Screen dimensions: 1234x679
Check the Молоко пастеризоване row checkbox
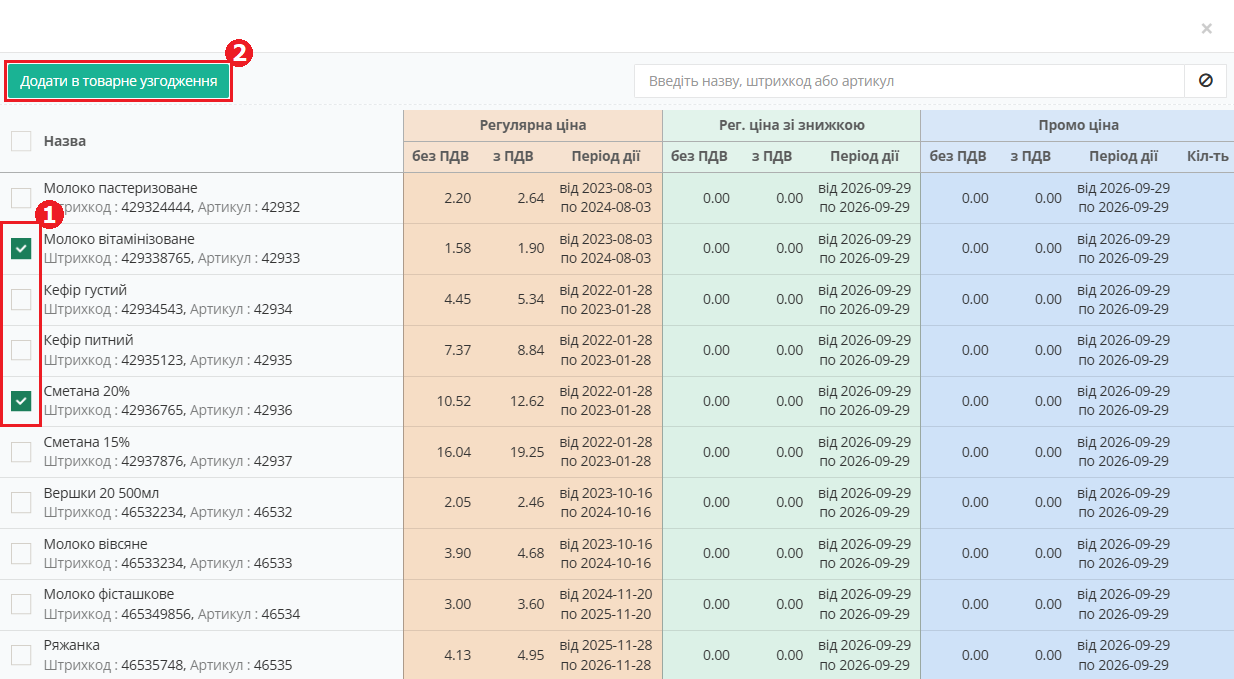click(x=21, y=198)
